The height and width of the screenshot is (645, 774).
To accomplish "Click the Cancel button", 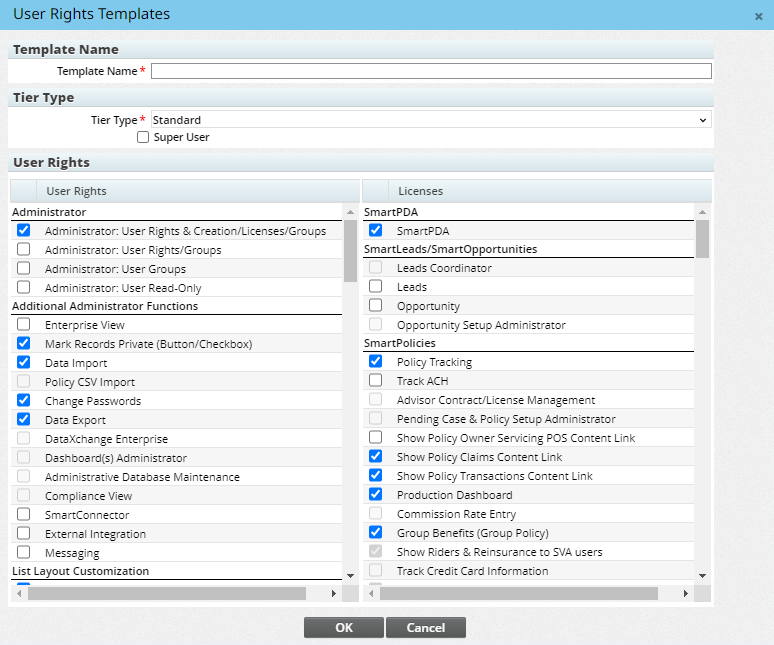I will (x=426, y=627).
